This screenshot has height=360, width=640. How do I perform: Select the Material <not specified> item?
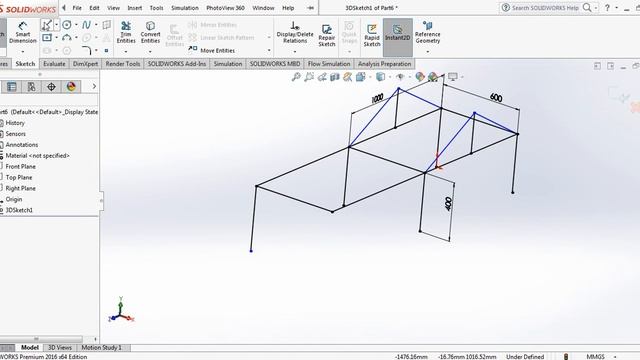click(x=38, y=156)
